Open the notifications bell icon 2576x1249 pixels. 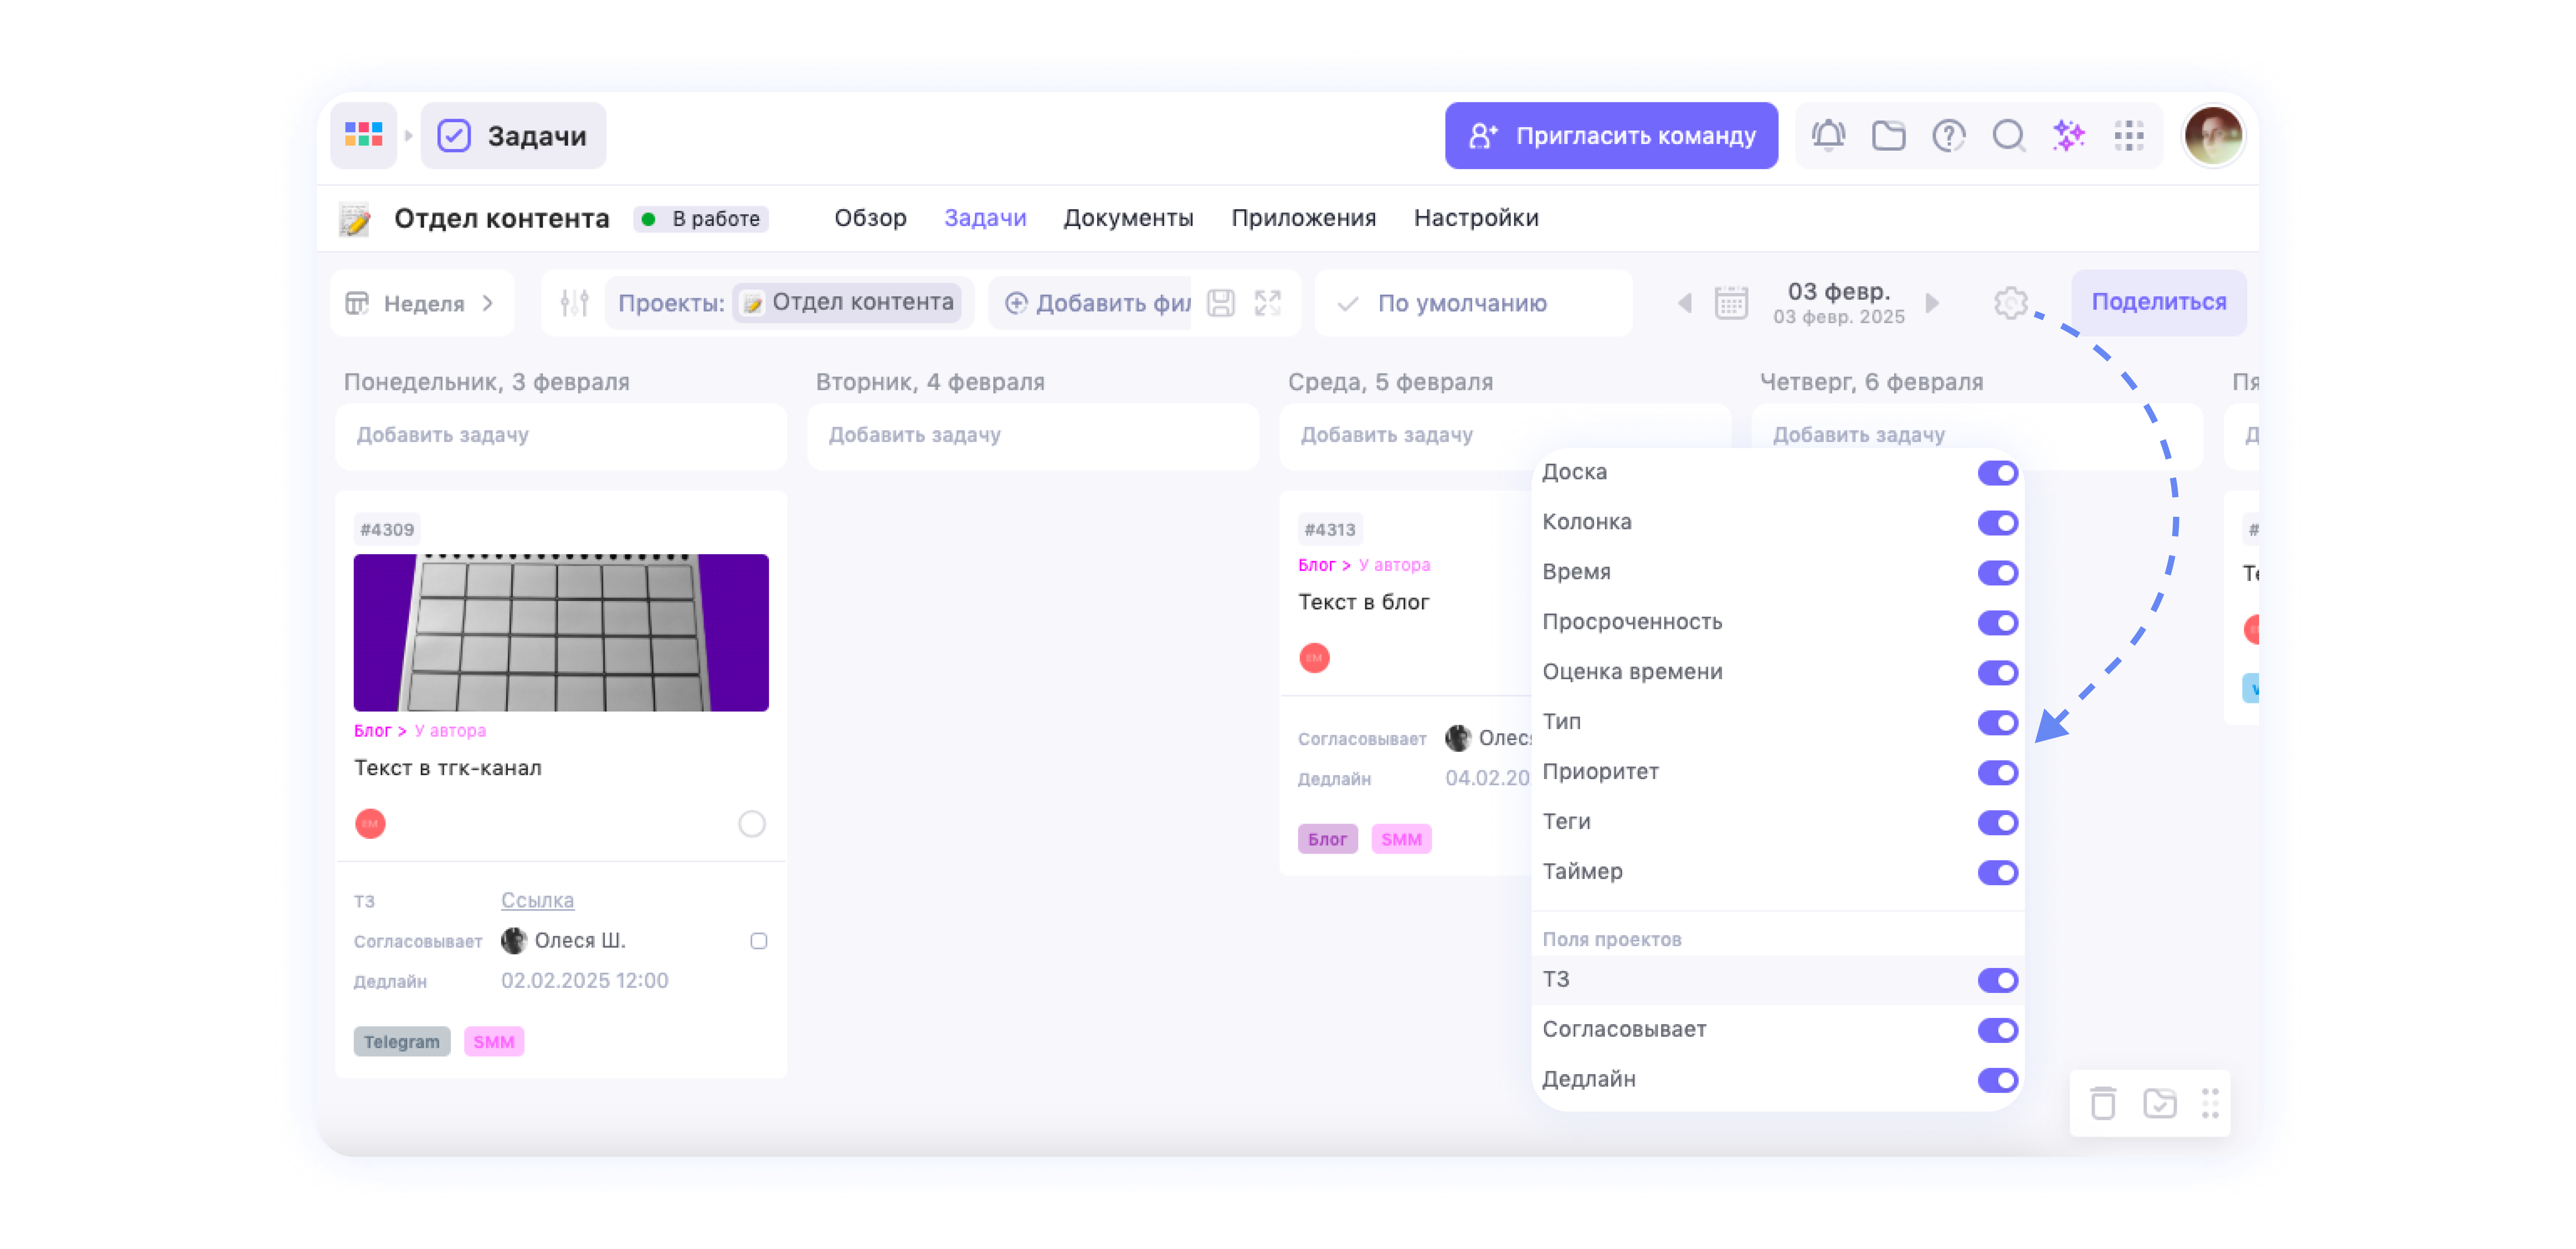pyautogui.click(x=1828, y=135)
